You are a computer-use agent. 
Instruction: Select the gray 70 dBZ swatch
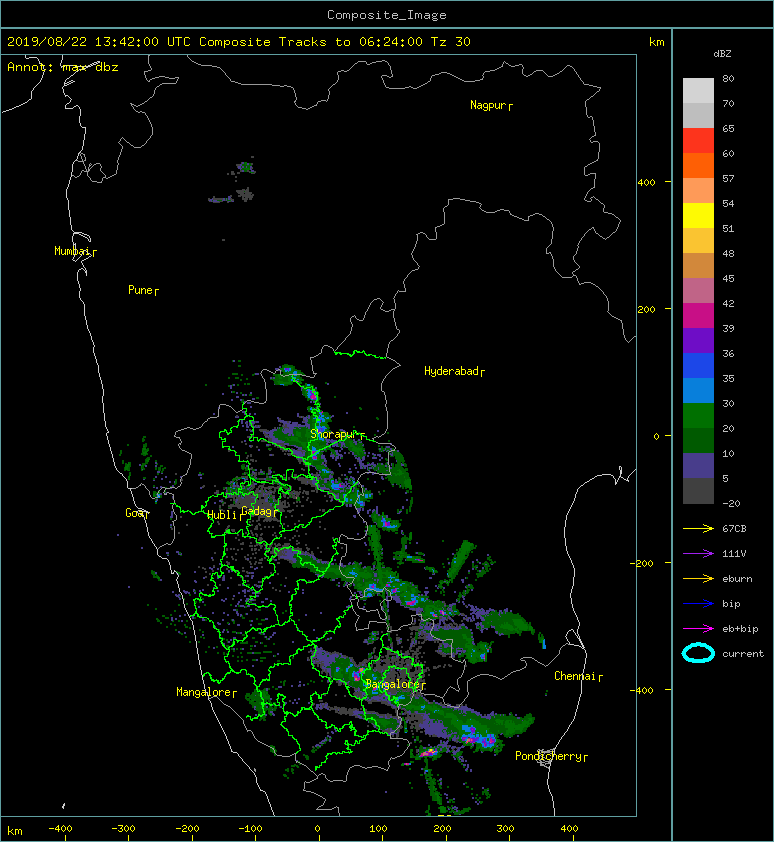(x=698, y=115)
